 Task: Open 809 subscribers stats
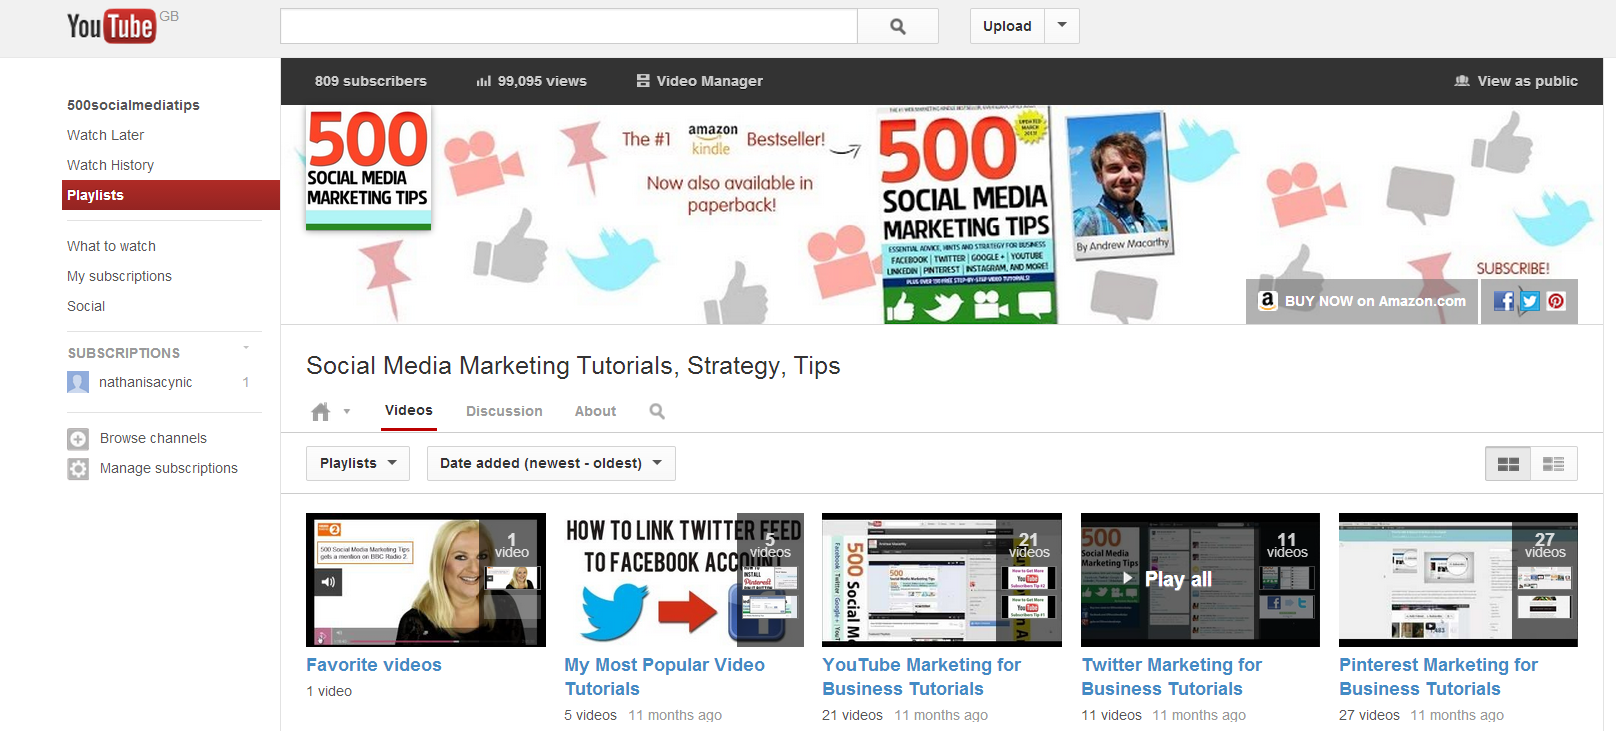point(370,81)
